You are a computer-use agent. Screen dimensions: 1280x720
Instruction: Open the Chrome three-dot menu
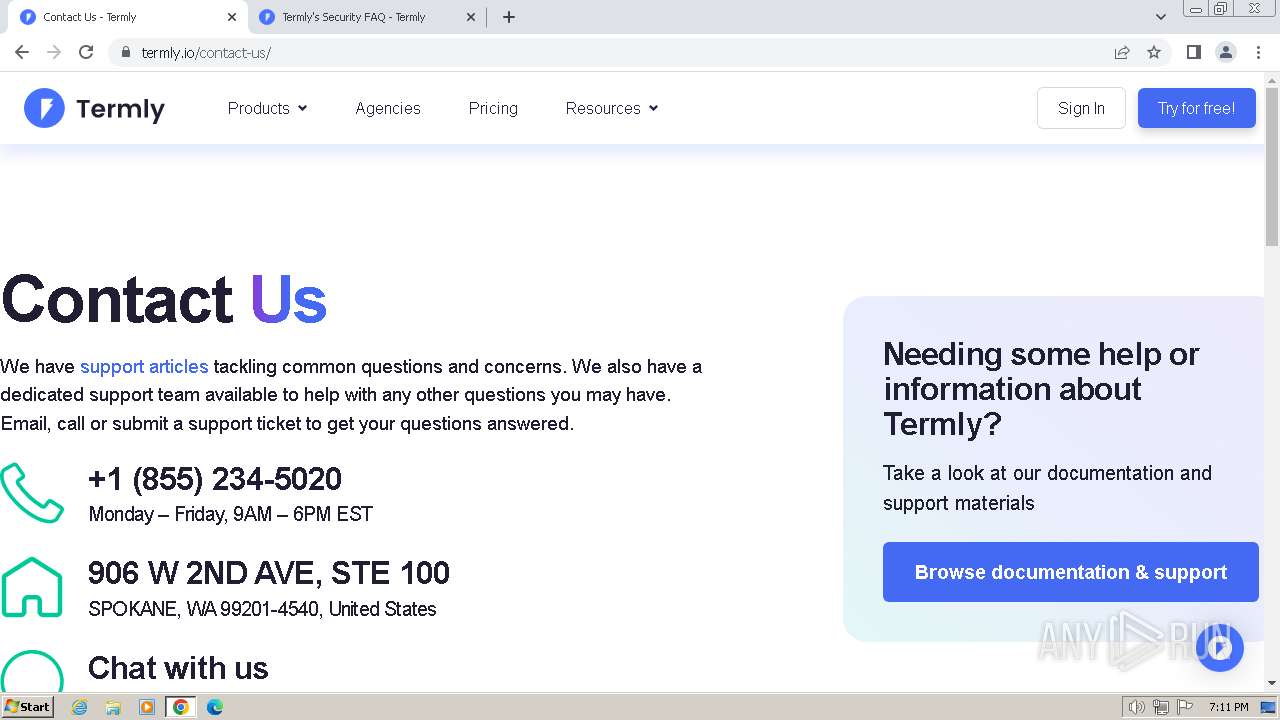click(x=1258, y=52)
